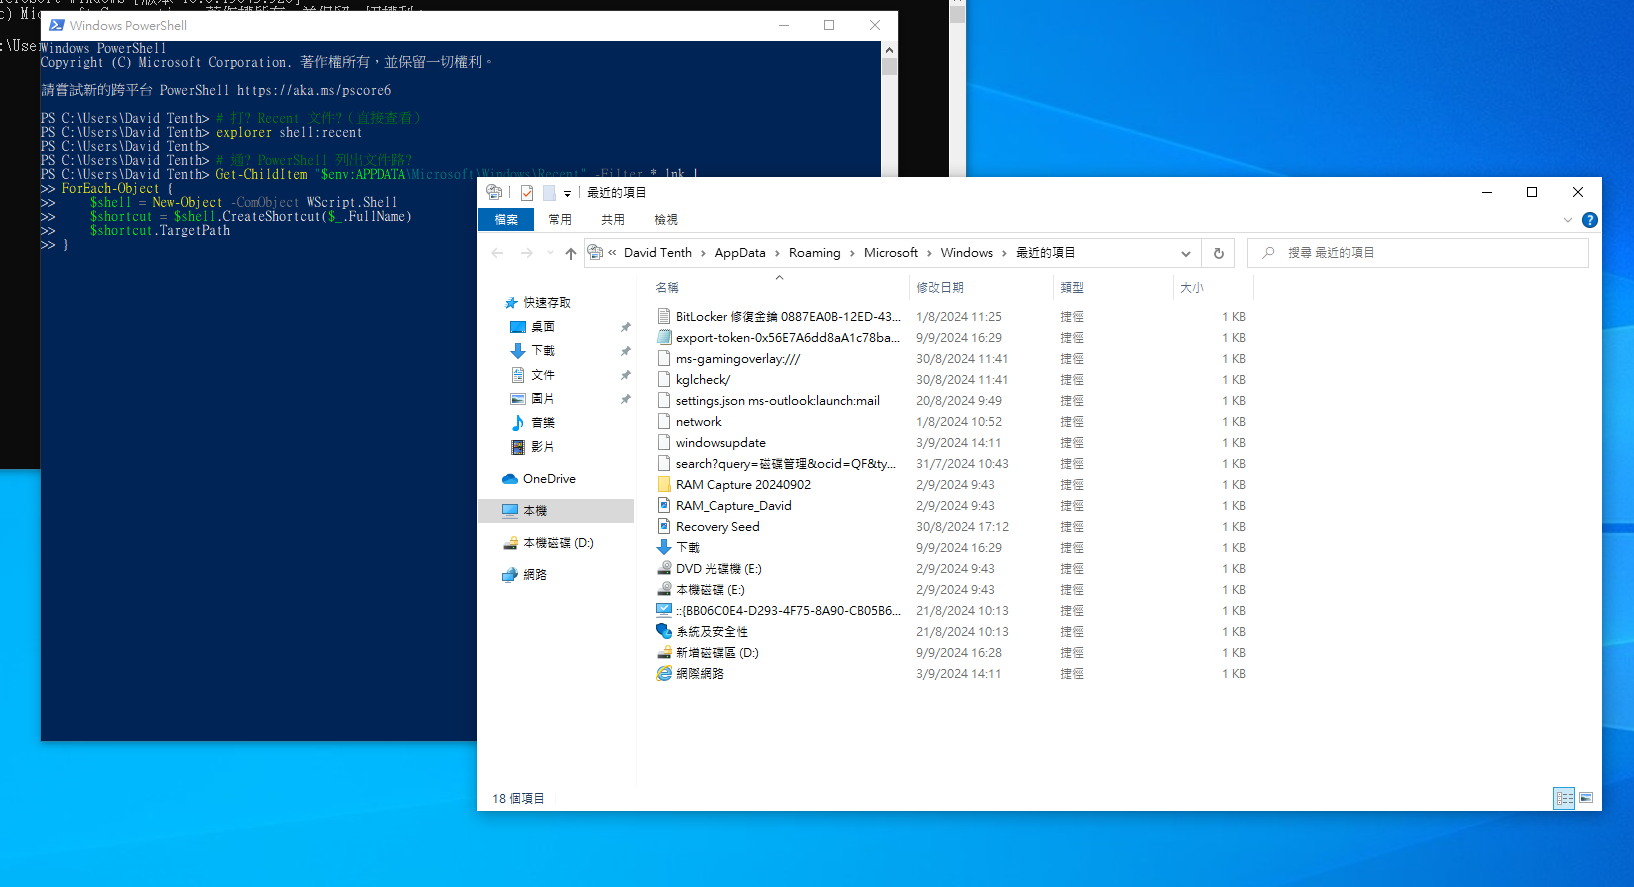This screenshot has height=887, width=1634.
Task: Click the 18 個項目 status bar text
Action: [518, 799]
